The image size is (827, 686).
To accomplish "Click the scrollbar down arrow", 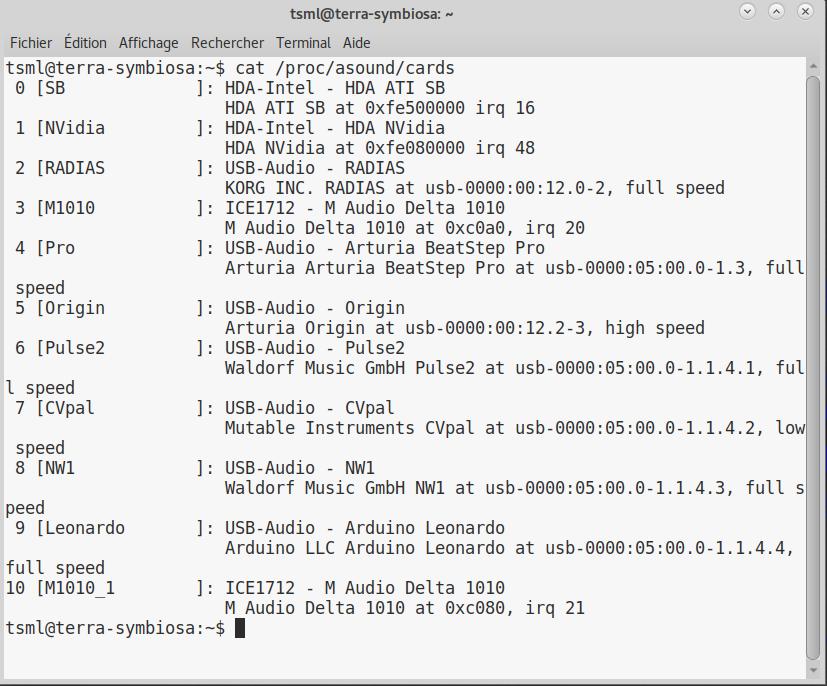I will coord(813,670).
